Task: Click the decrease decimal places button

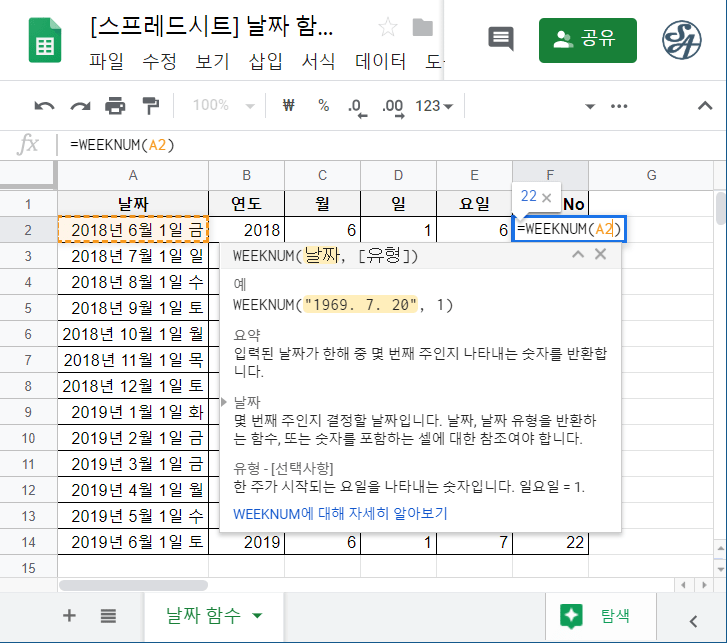Action: point(354,106)
